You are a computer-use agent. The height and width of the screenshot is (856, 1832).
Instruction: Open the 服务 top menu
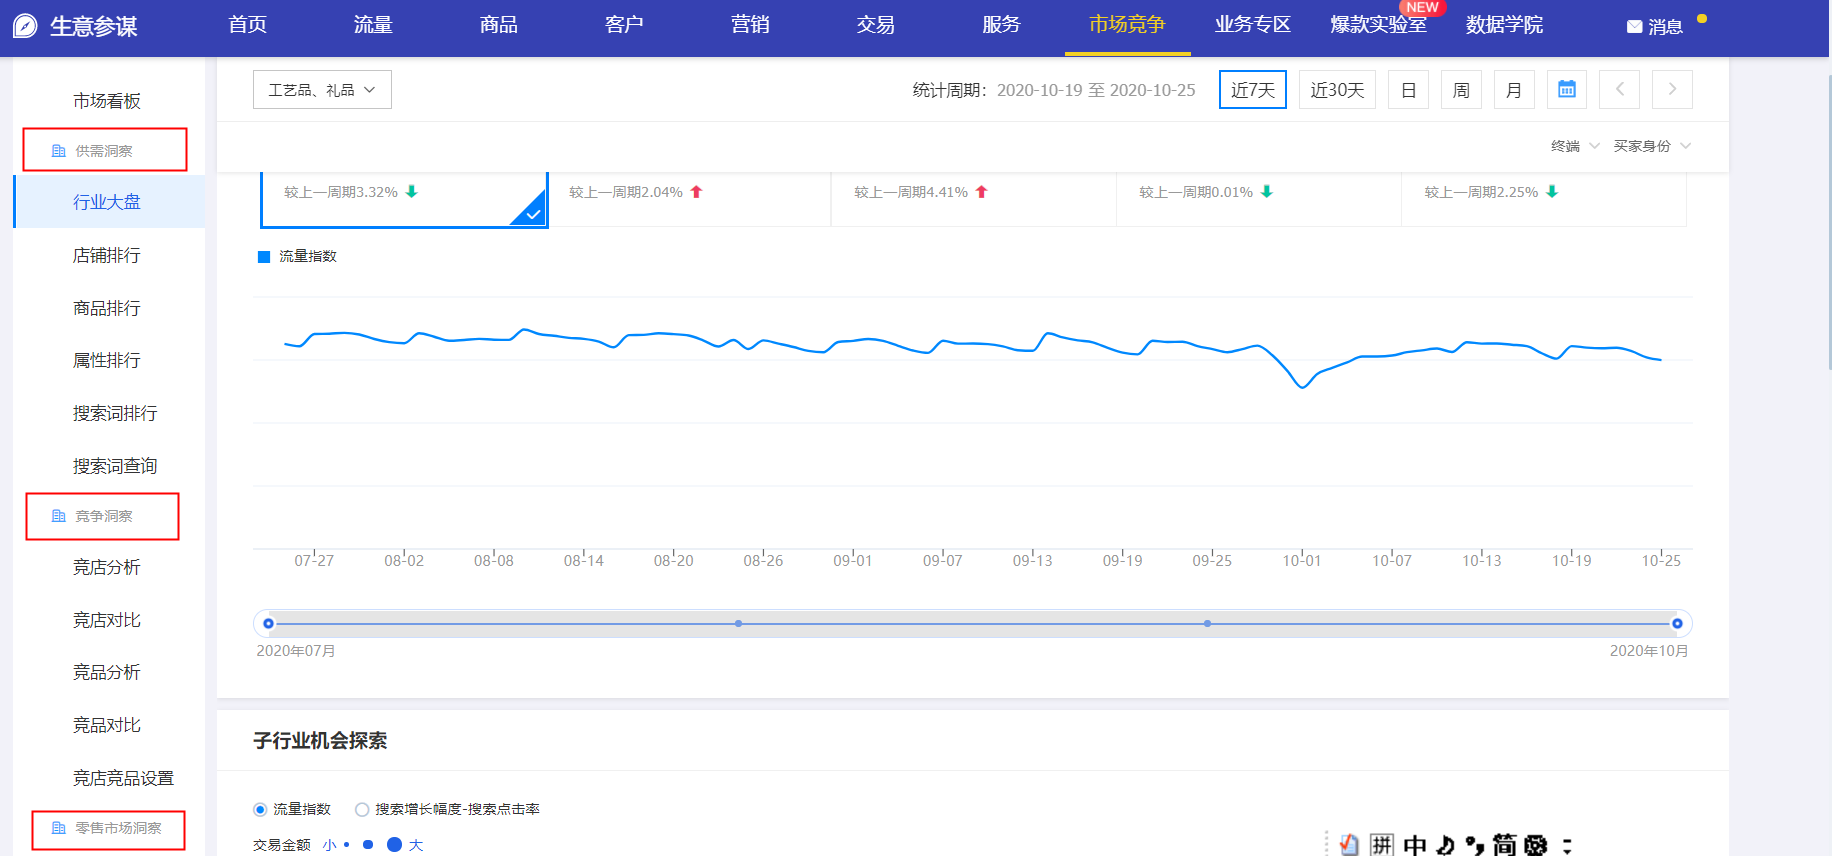pos(1001,25)
